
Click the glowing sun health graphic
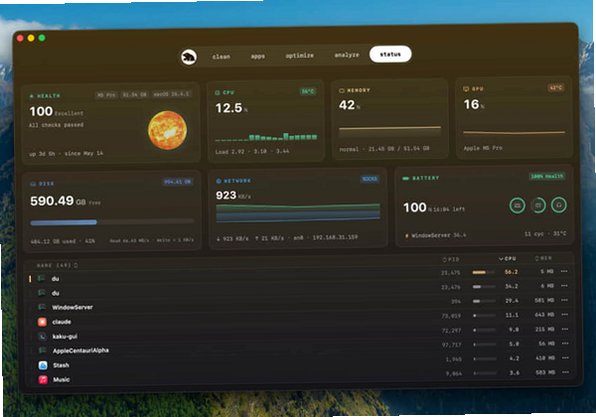click(167, 130)
